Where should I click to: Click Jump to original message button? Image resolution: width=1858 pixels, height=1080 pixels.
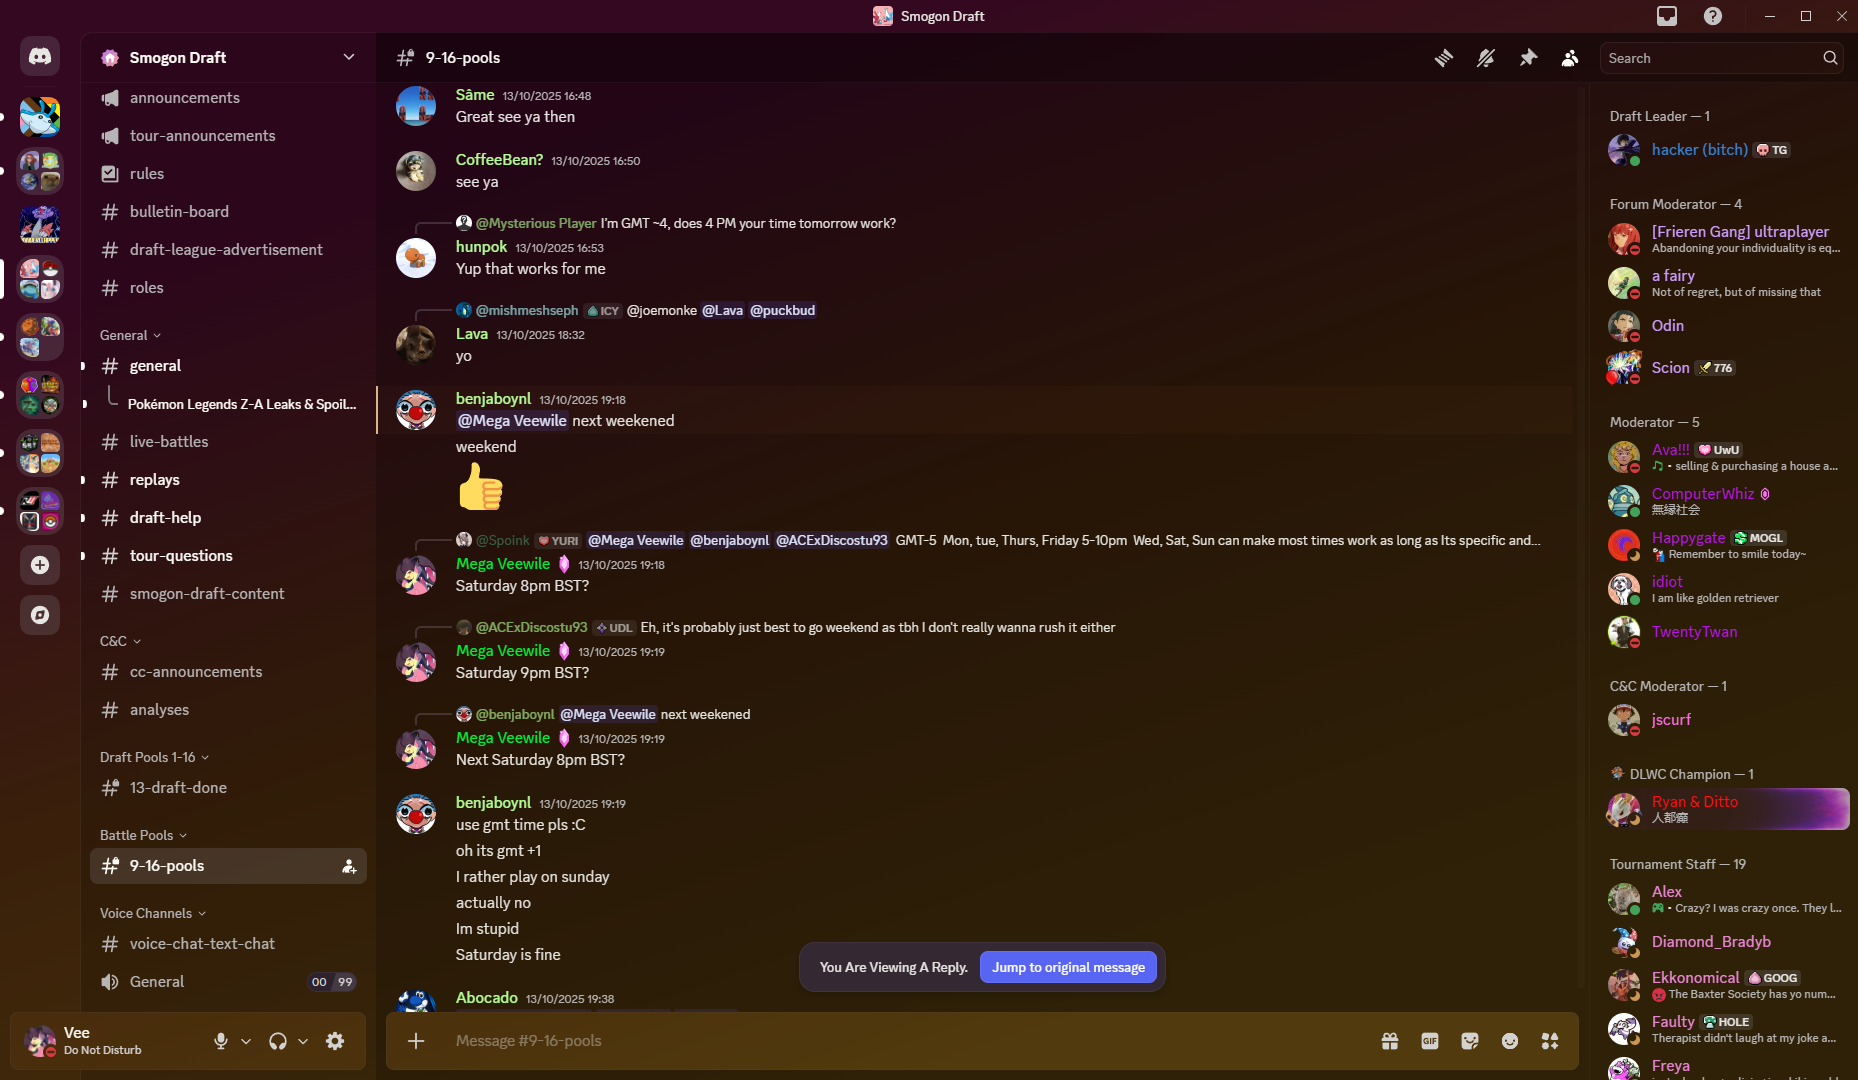[1068, 967]
